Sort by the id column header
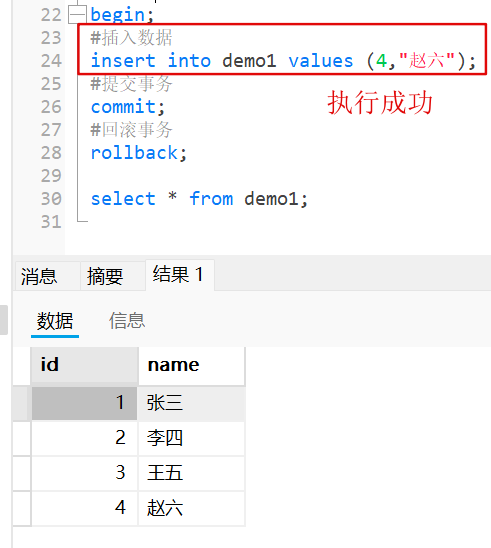 click(x=85, y=366)
